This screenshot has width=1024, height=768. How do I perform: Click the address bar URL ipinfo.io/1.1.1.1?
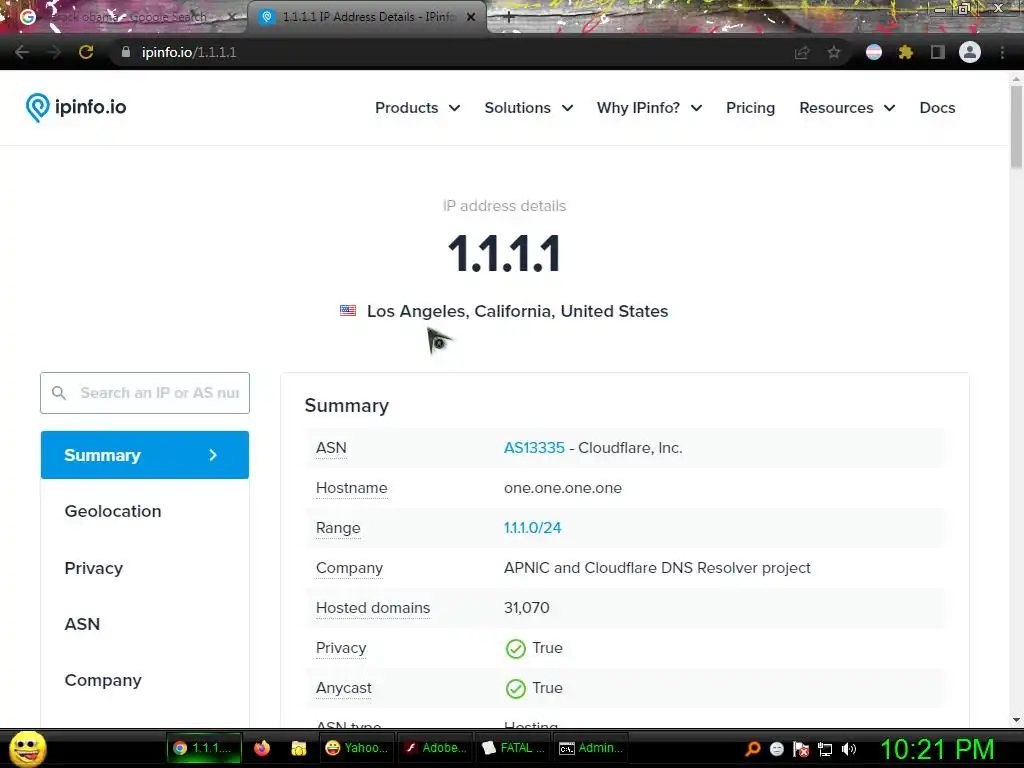[189, 52]
